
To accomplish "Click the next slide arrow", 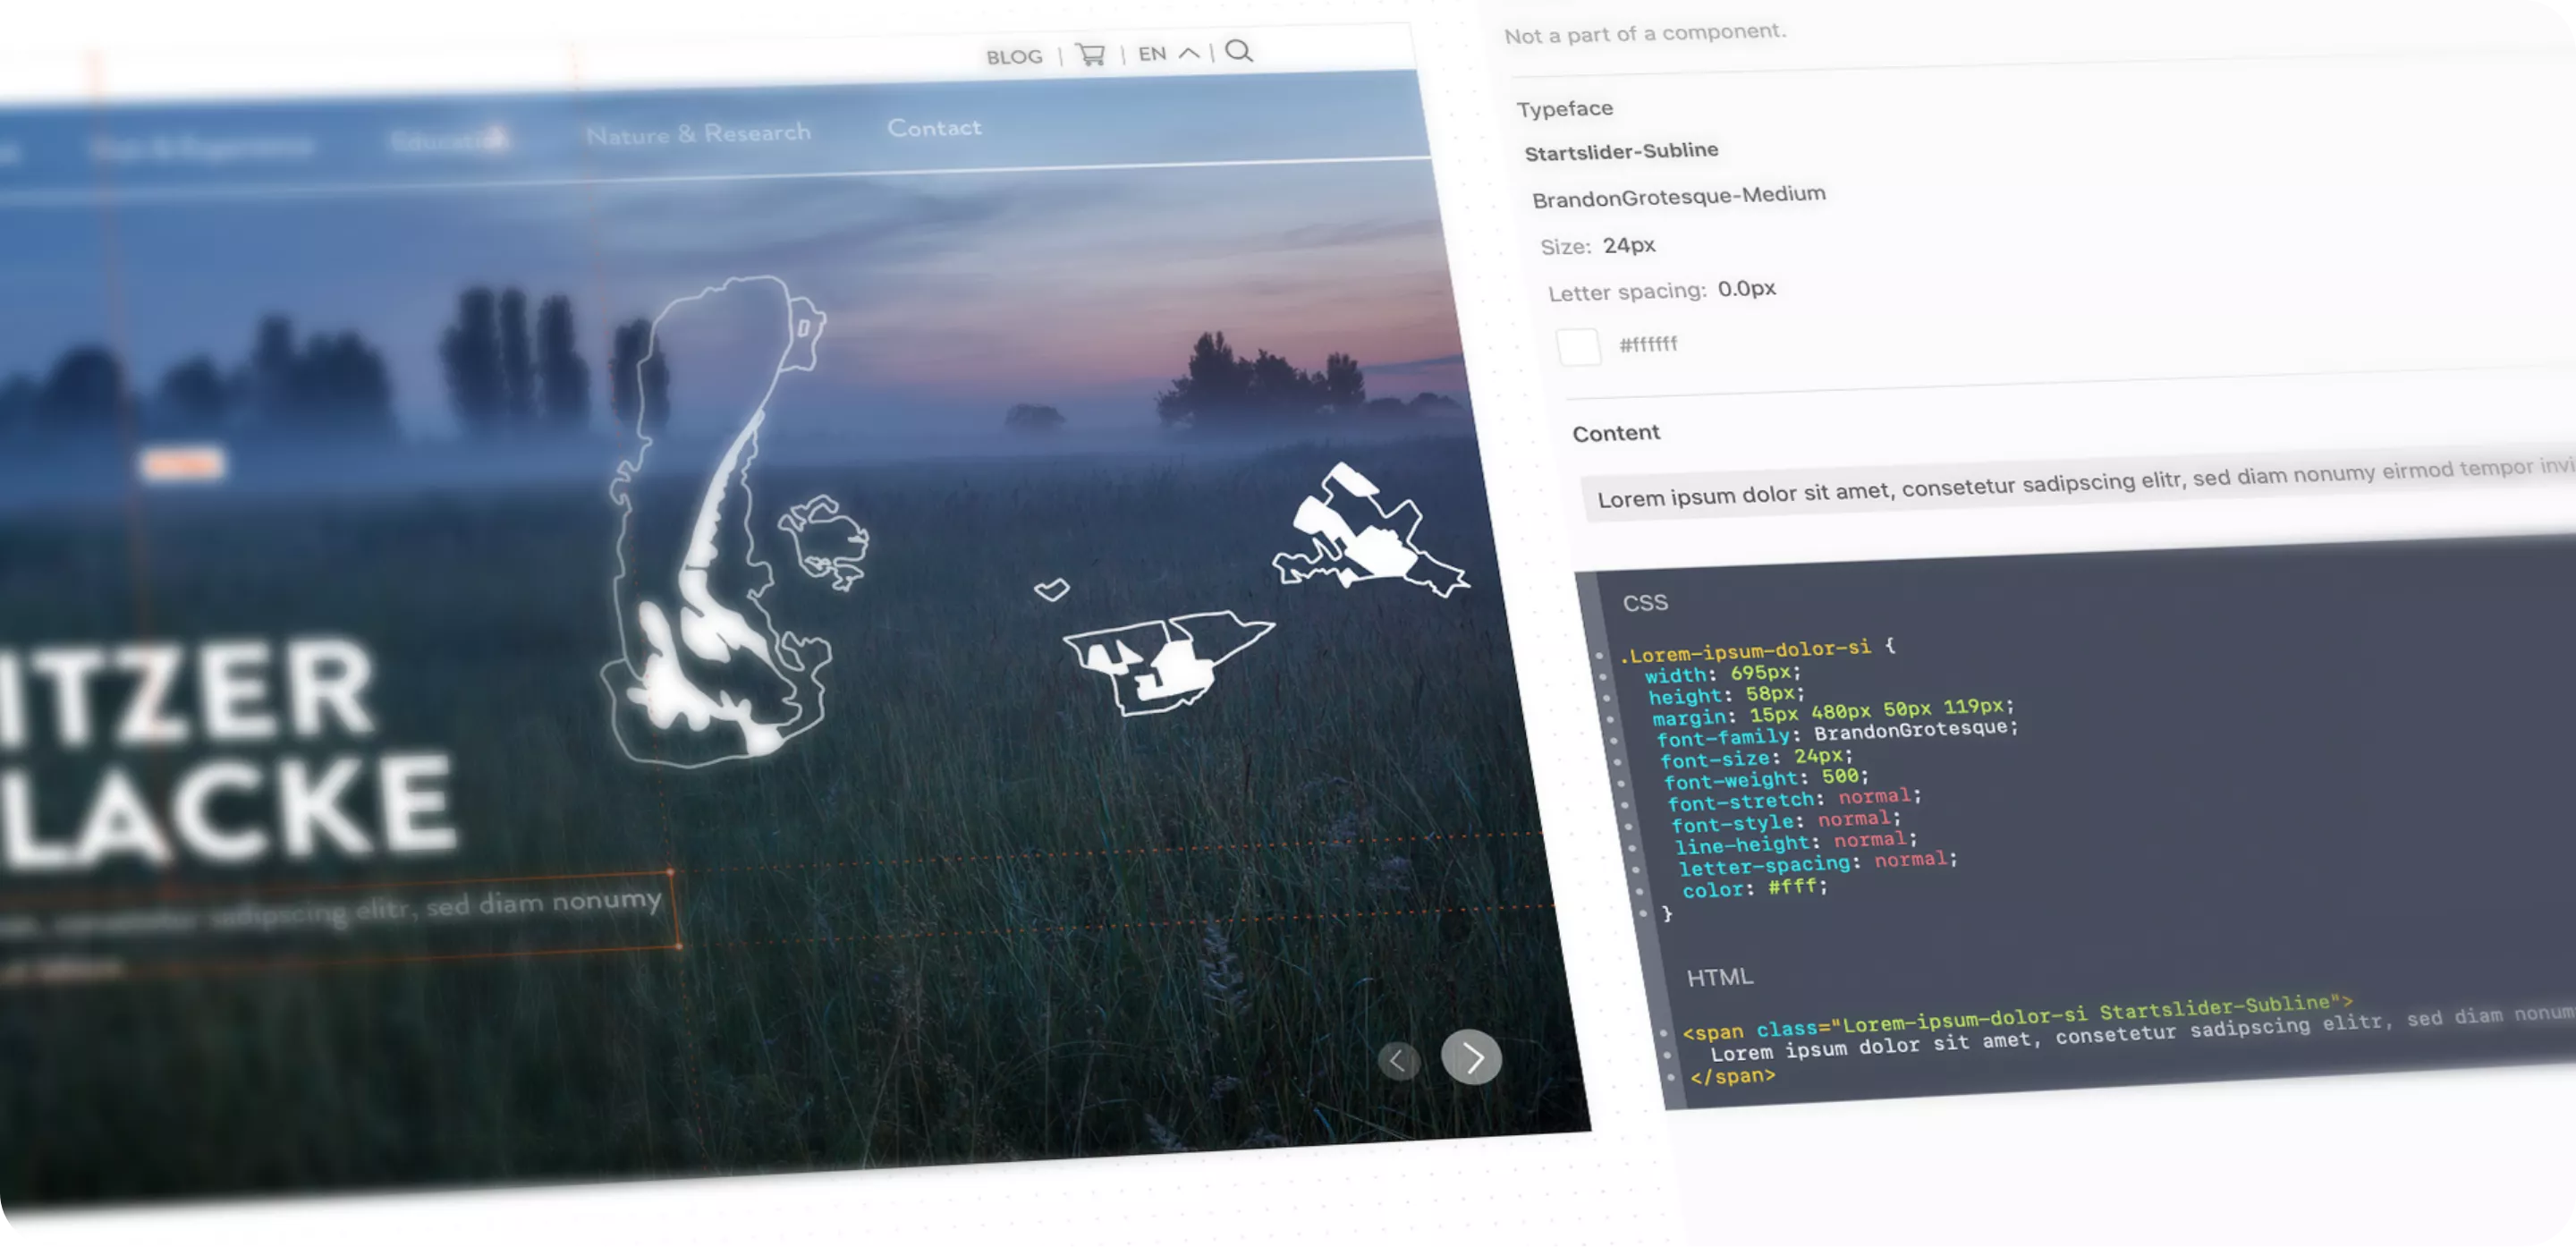I will 1471,1059.
